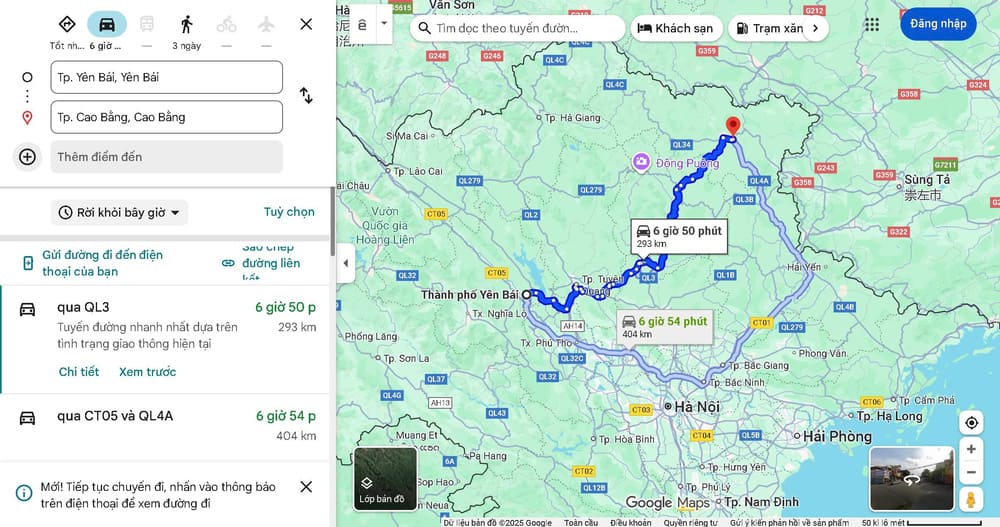Zoom out of the map
The width and height of the screenshot is (1000, 527).
click(970, 473)
